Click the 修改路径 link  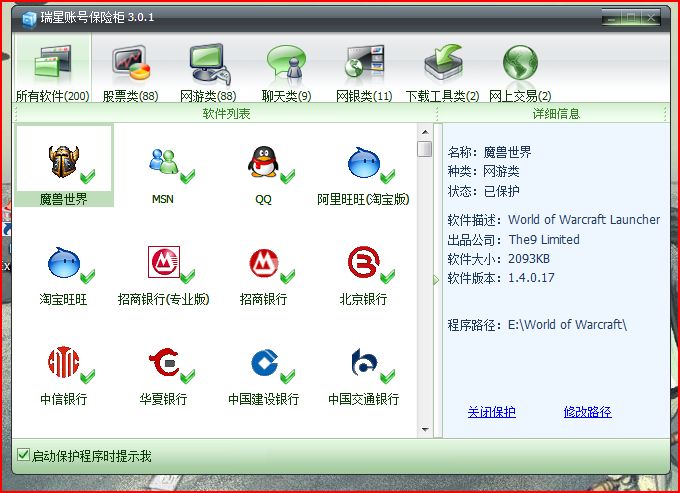(588, 411)
